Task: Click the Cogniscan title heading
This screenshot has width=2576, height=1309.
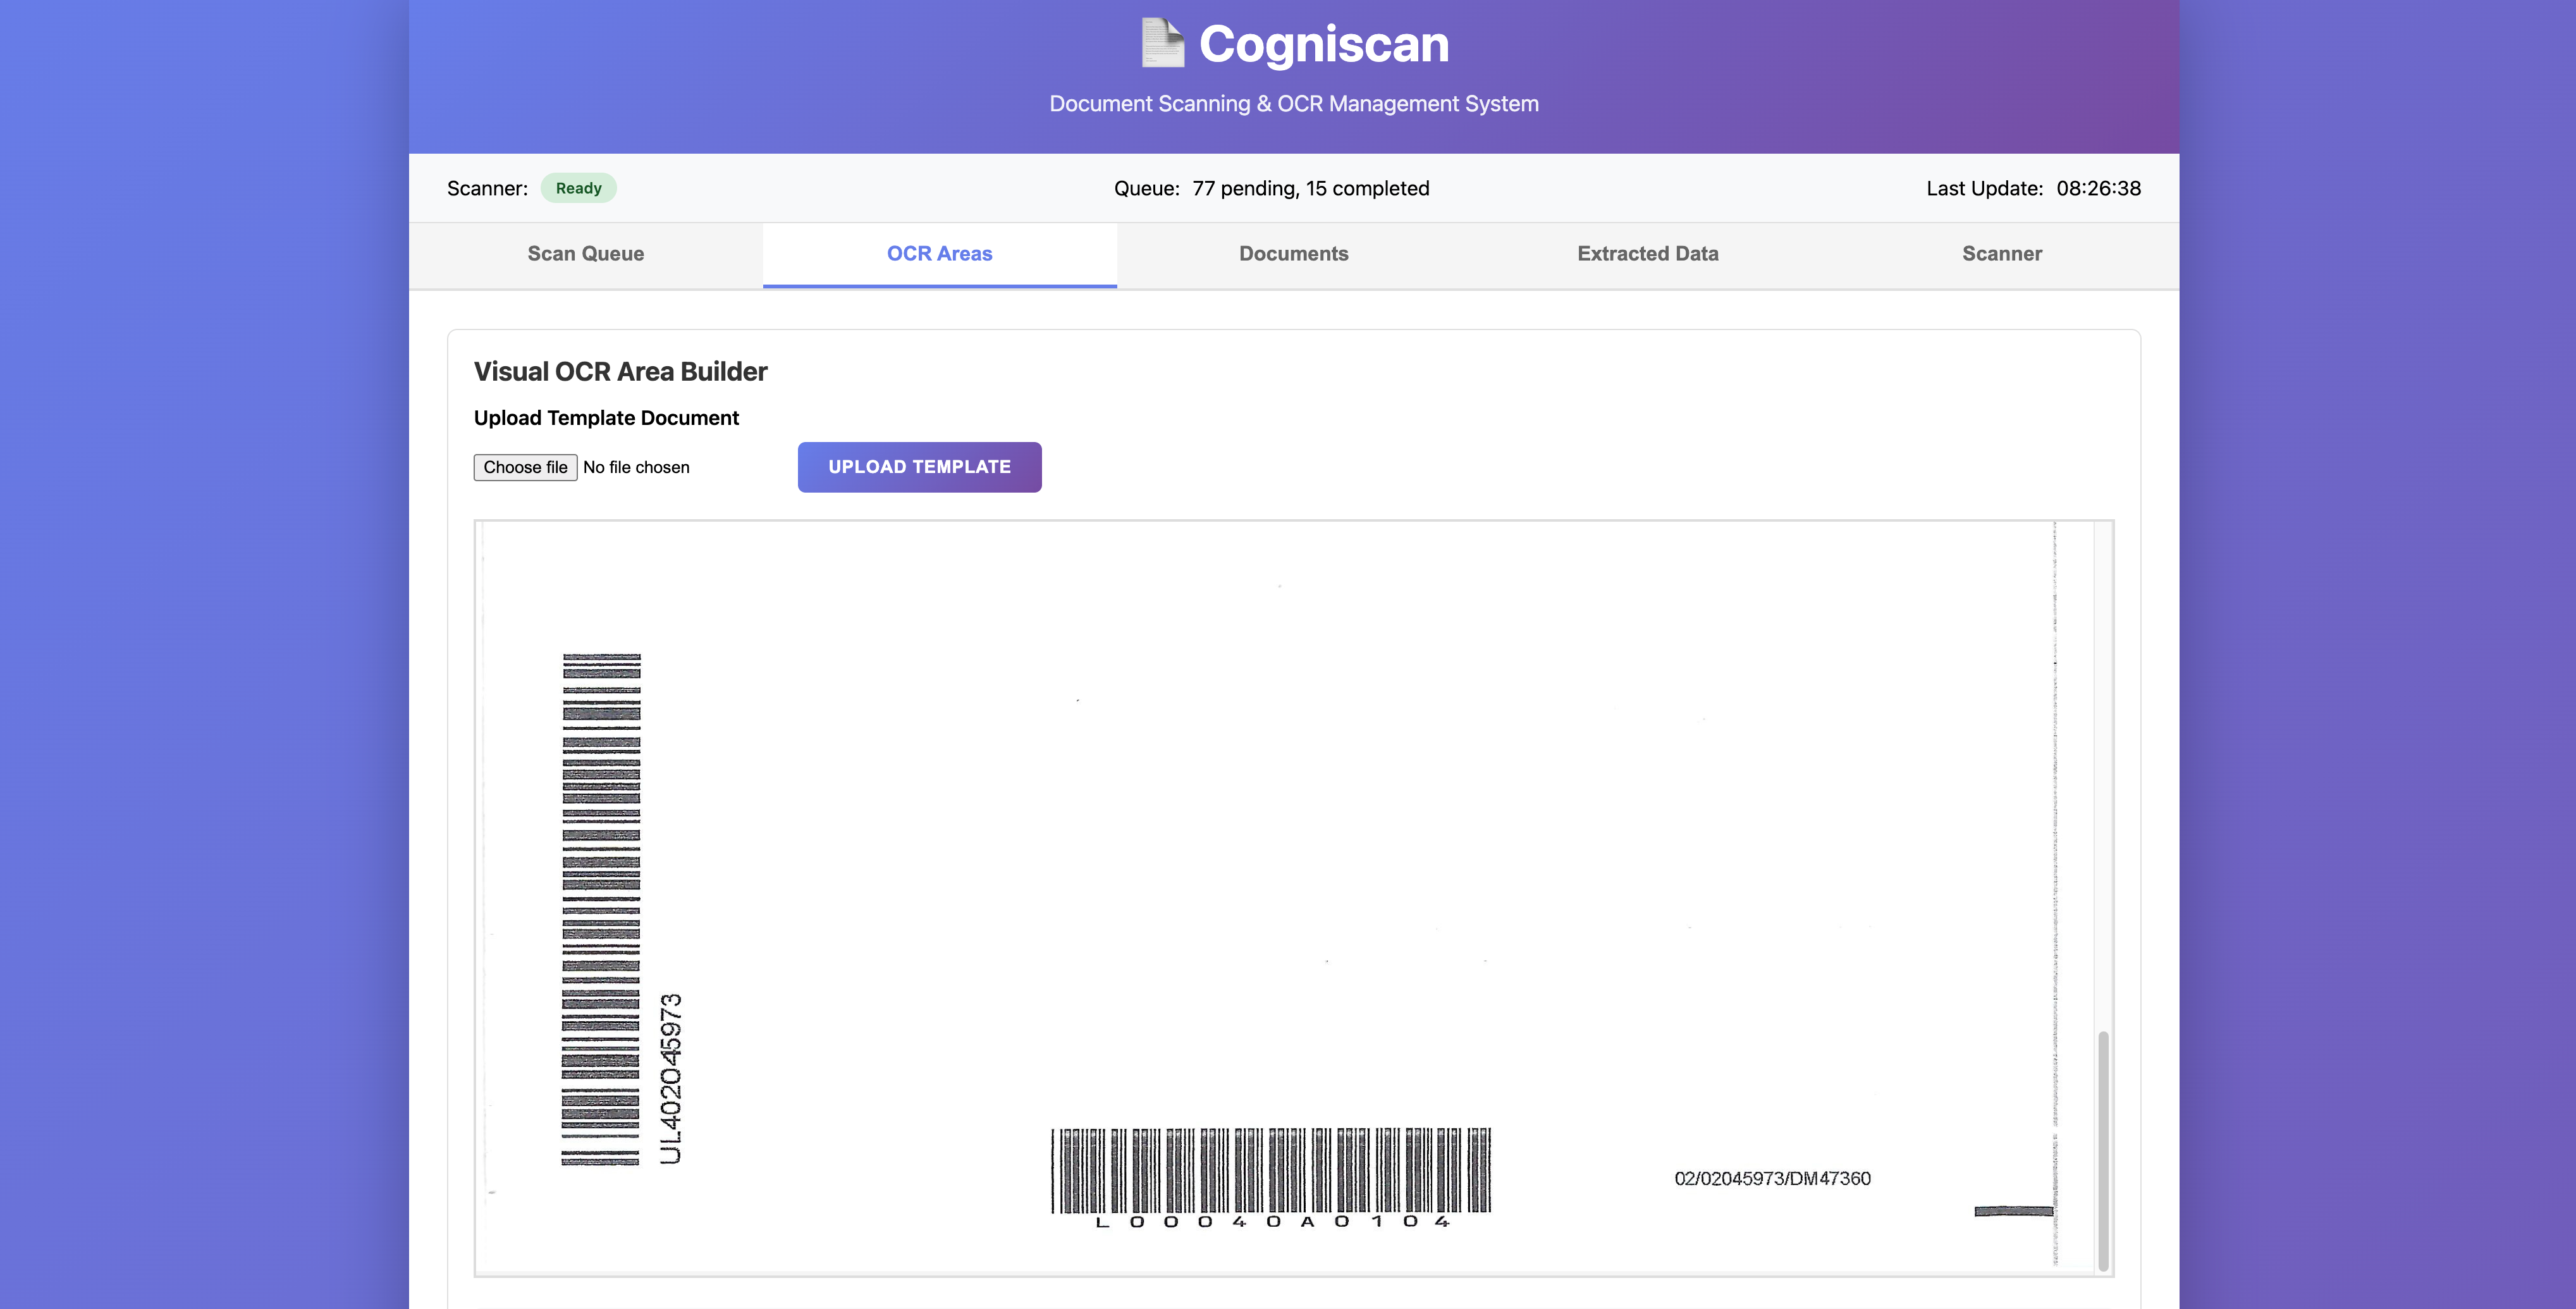Action: click(x=1323, y=44)
